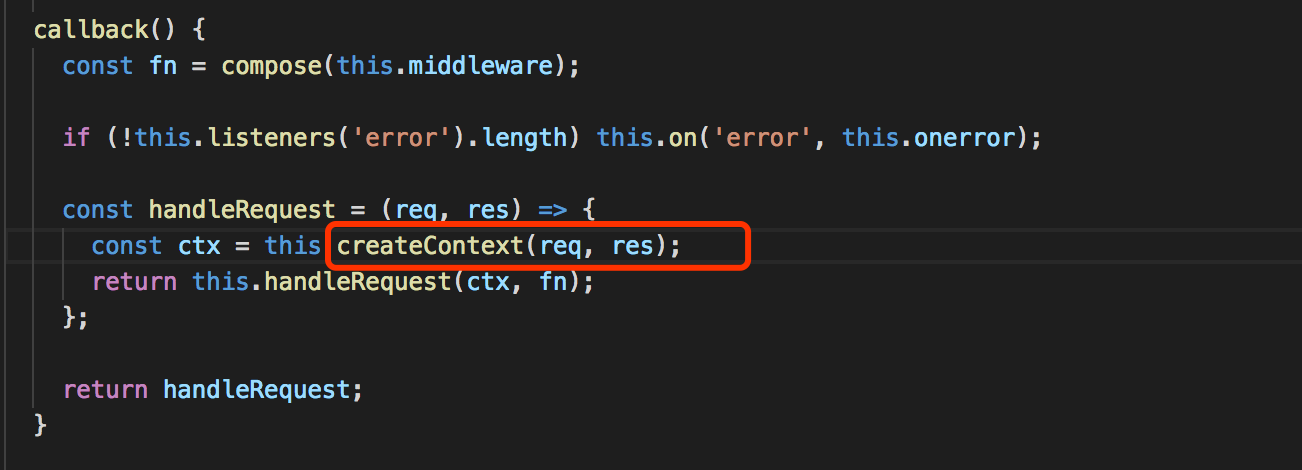Click the final return handleRequest statement
The height and width of the screenshot is (470, 1302).
tap(212, 388)
